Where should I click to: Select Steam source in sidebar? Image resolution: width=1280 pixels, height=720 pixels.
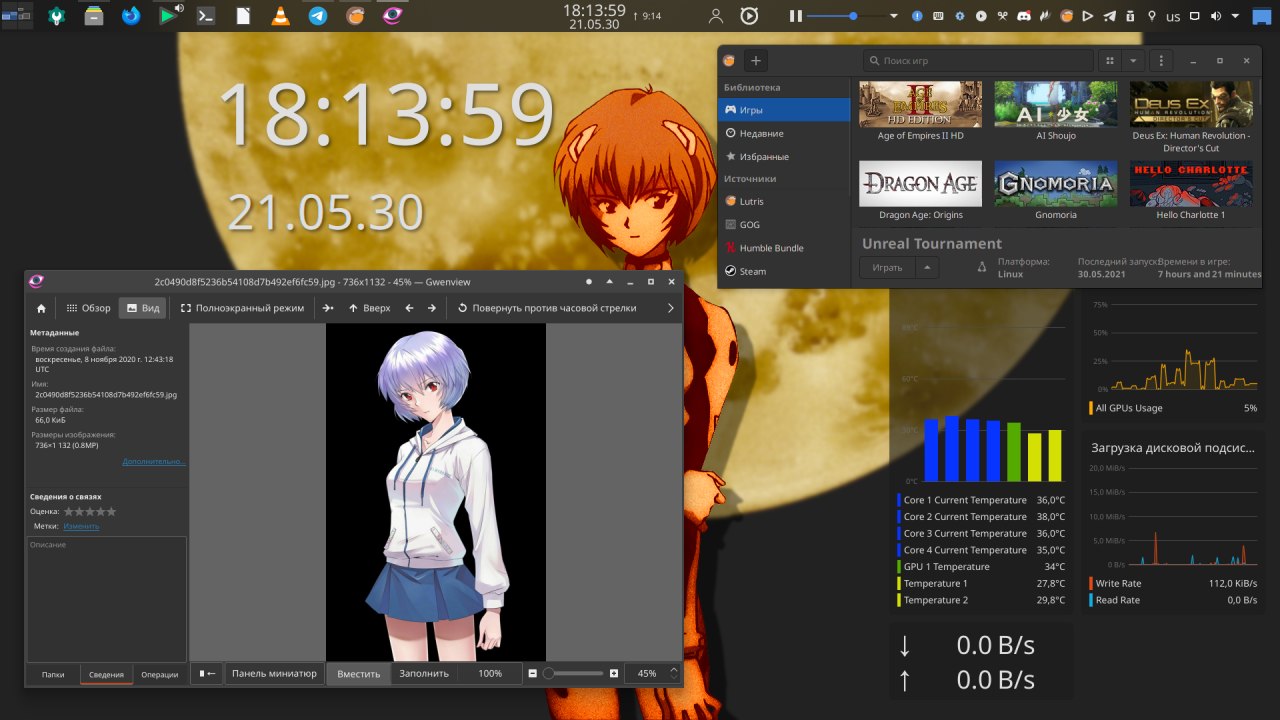[784, 271]
